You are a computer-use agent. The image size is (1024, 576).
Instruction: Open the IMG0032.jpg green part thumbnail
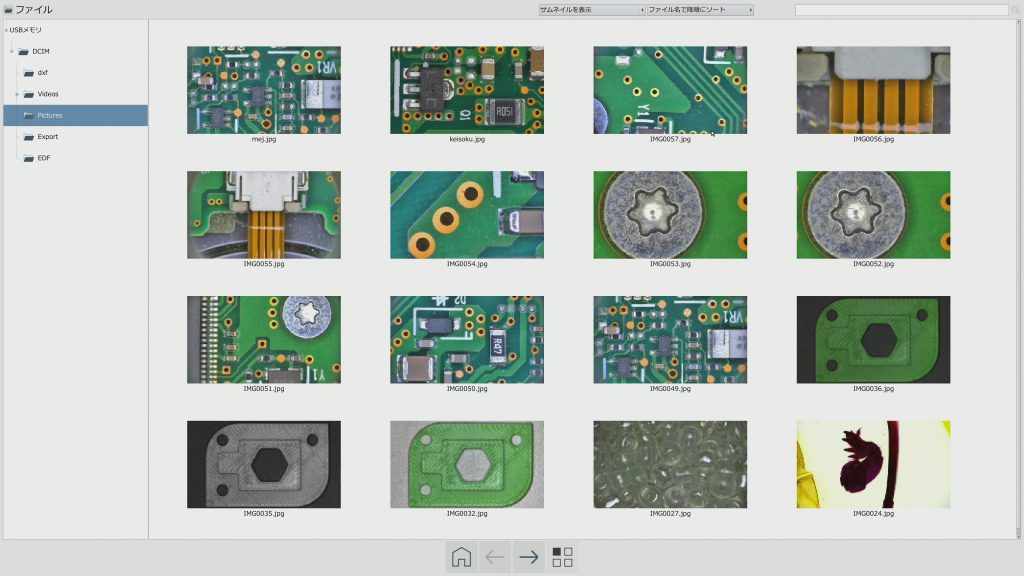(x=467, y=464)
